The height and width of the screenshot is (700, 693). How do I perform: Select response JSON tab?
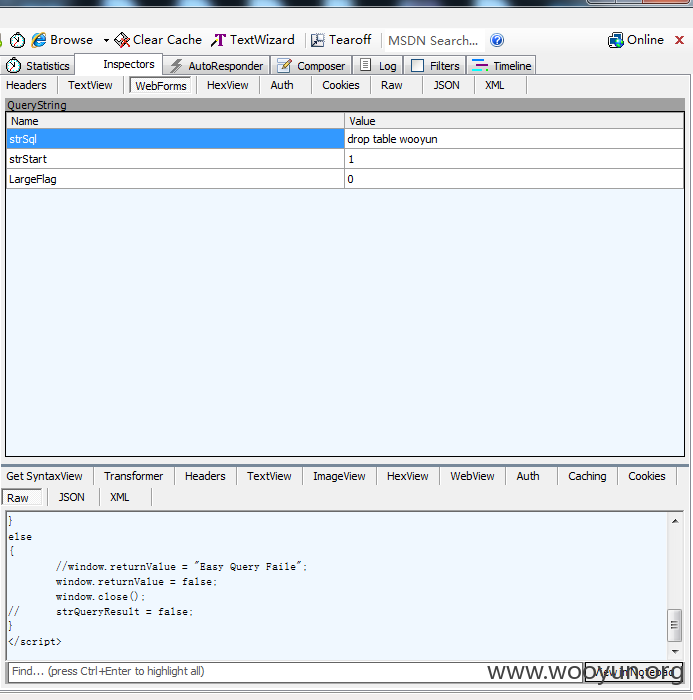click(71, 497)
